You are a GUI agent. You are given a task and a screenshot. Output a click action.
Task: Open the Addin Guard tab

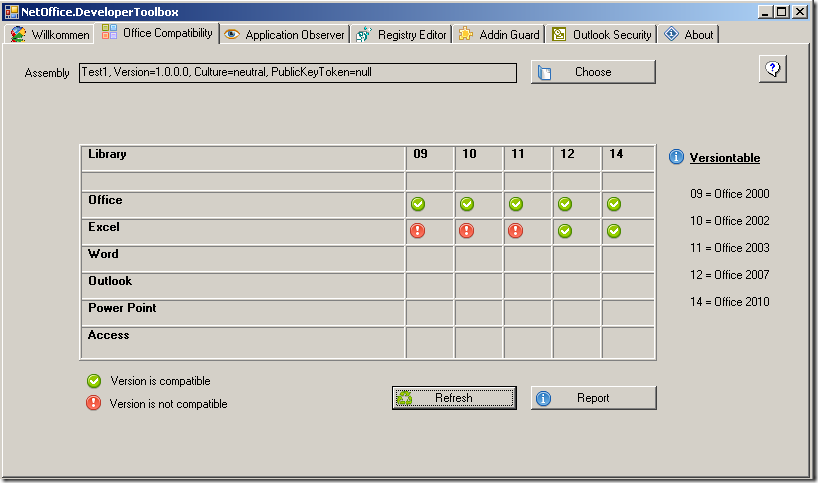pyautogui.click(x=499, y=34)
